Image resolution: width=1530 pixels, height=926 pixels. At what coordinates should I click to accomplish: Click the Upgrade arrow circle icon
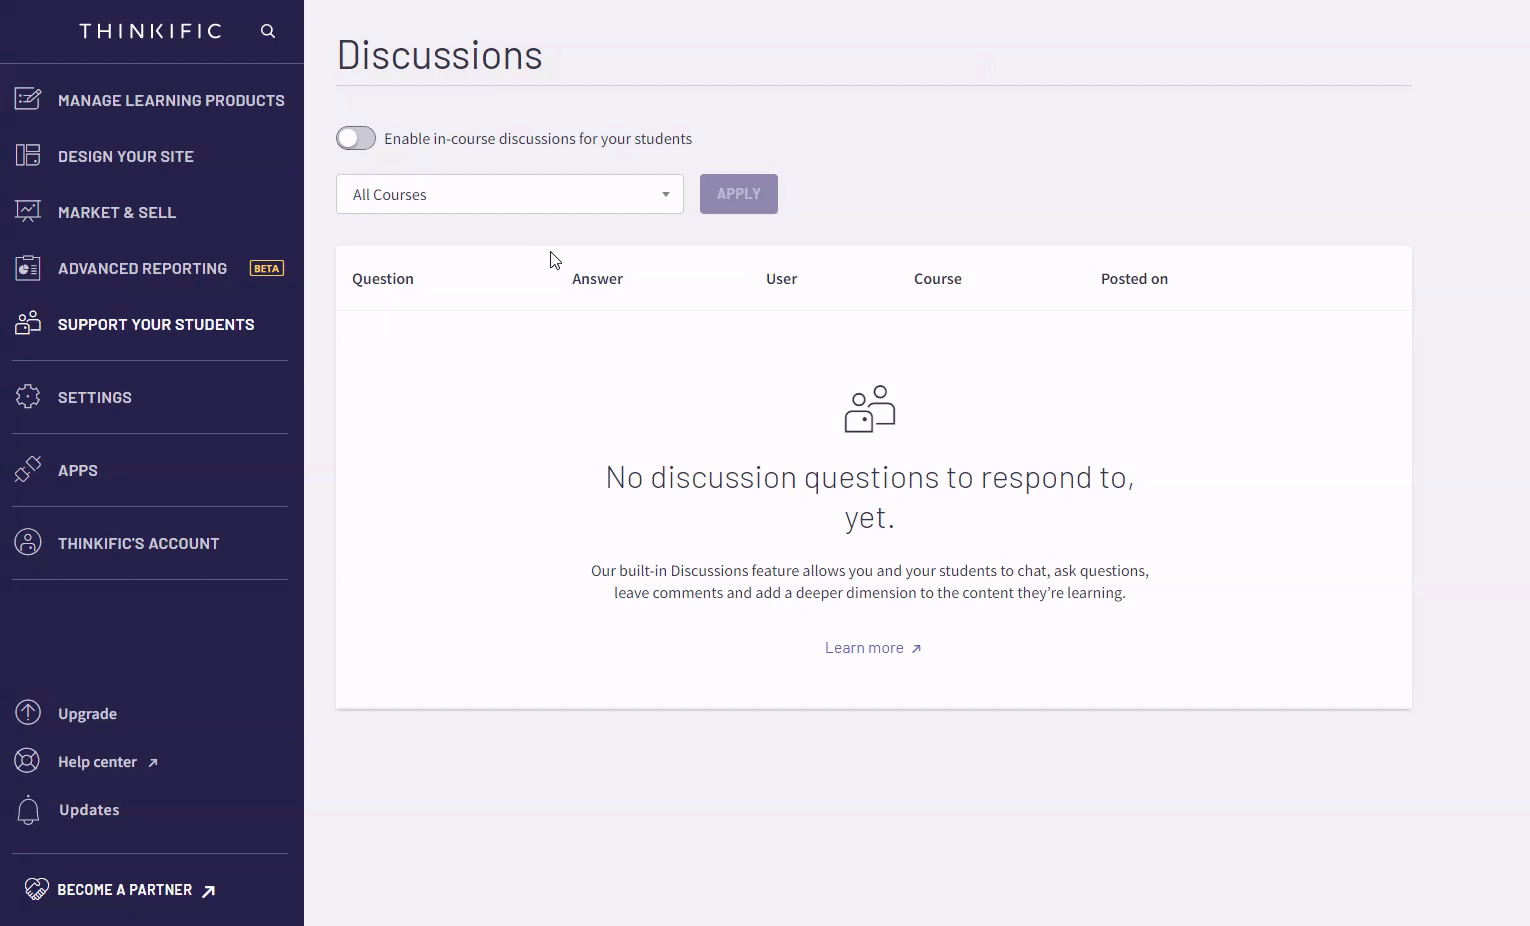click(x=28, y=712)
